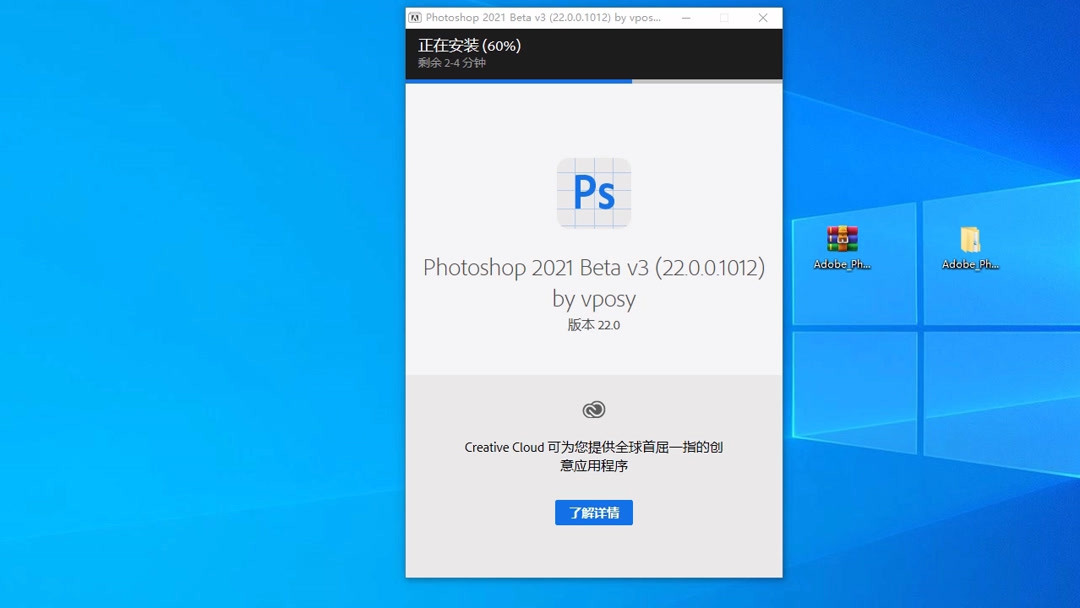Click the Creative Cloud description text

[594, 456]
